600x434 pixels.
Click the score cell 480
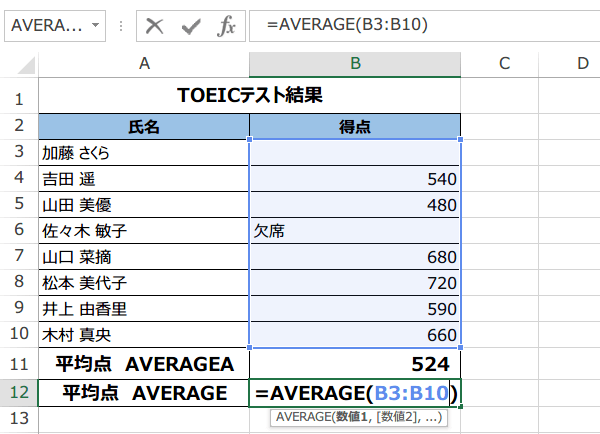tap(355, 205)
